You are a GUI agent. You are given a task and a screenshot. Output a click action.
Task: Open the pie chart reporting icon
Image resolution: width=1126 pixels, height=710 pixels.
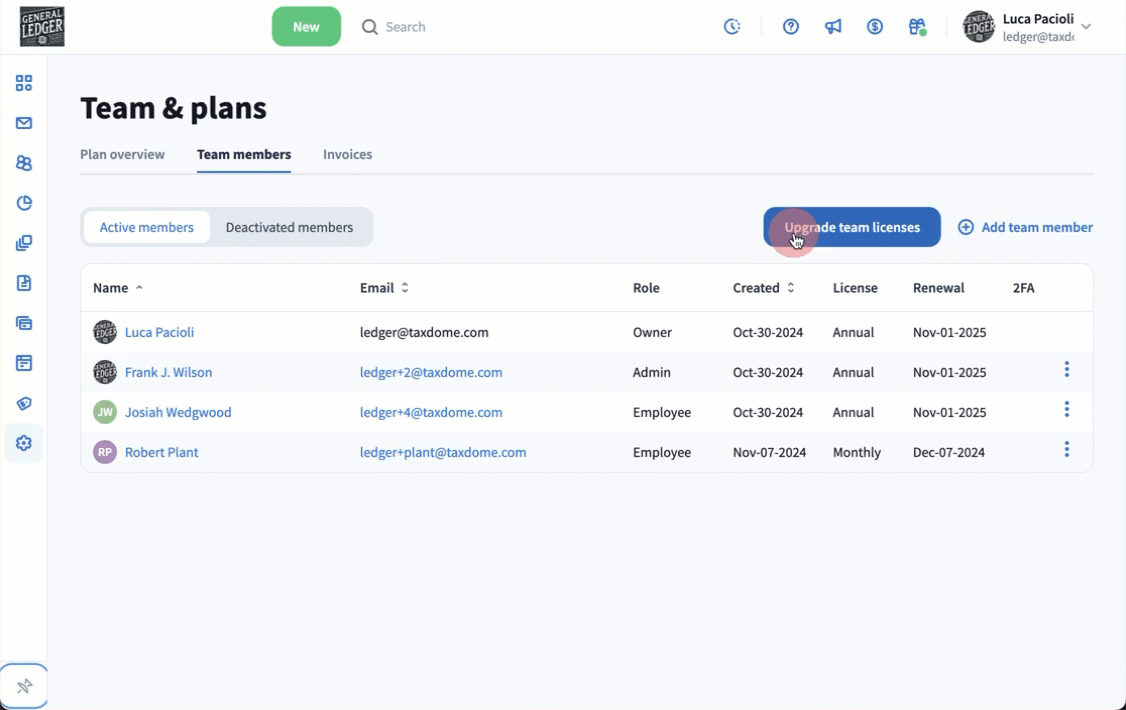[24, 203]
